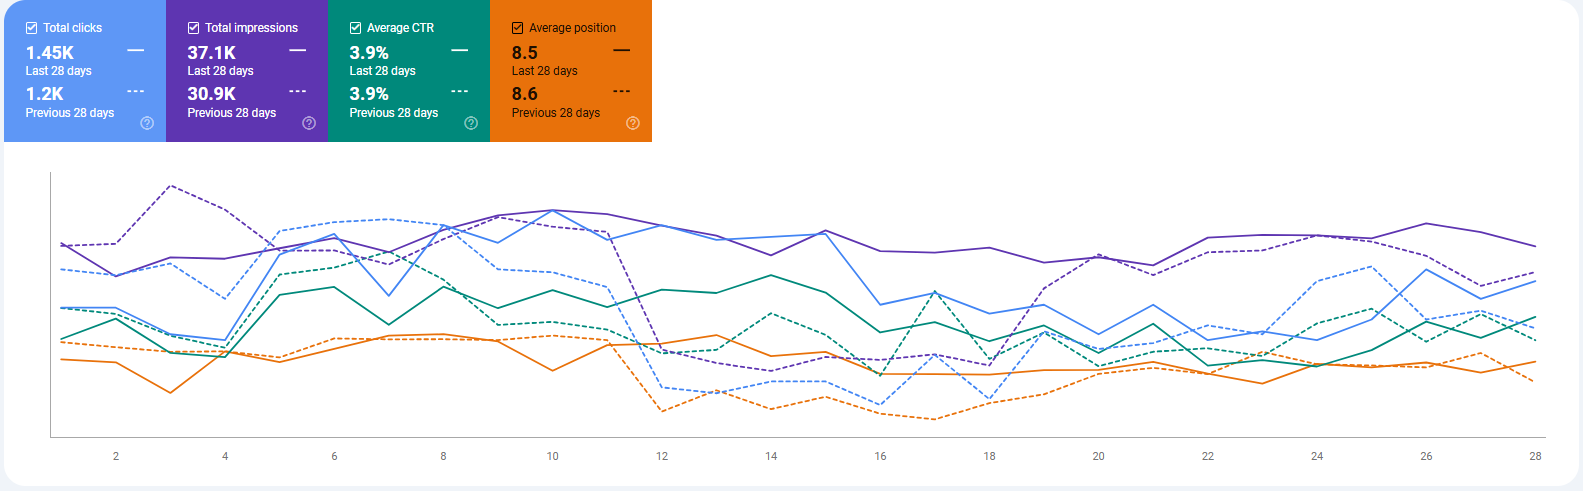Viewport: 1583px width, 491px height.
Task: Click the solid line legend on Average CTR
Action: coord(460,50)
